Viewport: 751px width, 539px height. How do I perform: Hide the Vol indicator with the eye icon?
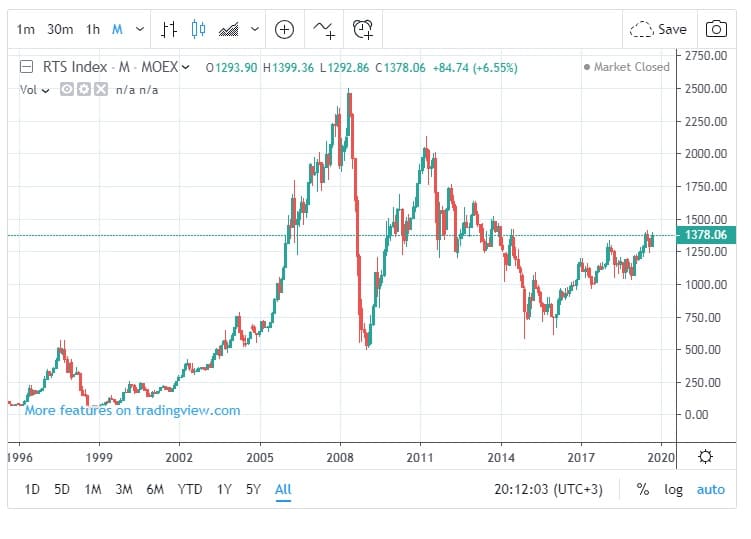click(x=67, y=90)
